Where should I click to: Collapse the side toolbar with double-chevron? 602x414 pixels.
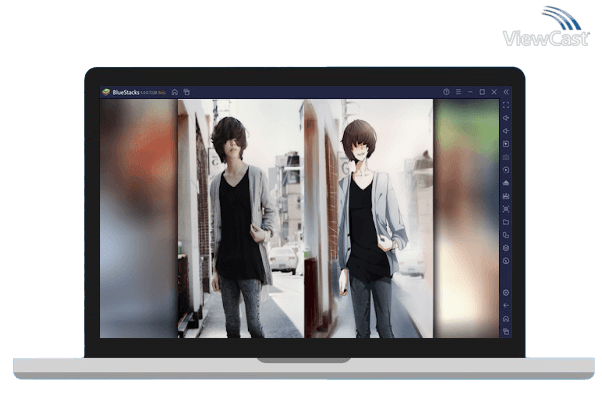(506, 92)
